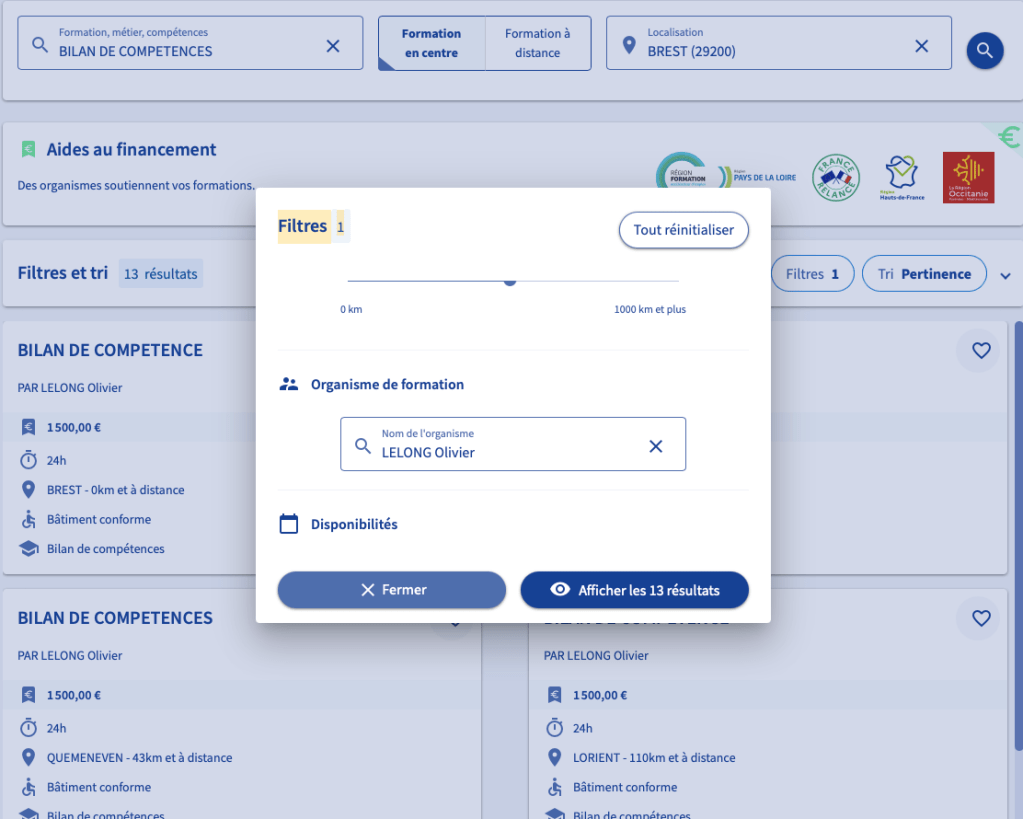This screenshot has height=819, width=1023.
Task: Click the Organisme de formation people icon
Action: point(289,384)
